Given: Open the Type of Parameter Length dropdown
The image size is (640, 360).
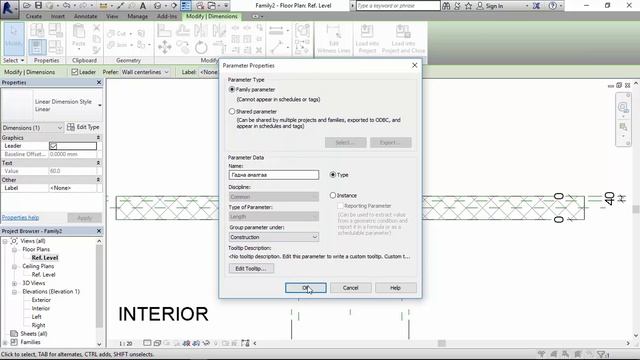Looking at the screenshot, I should coord(274,216).
